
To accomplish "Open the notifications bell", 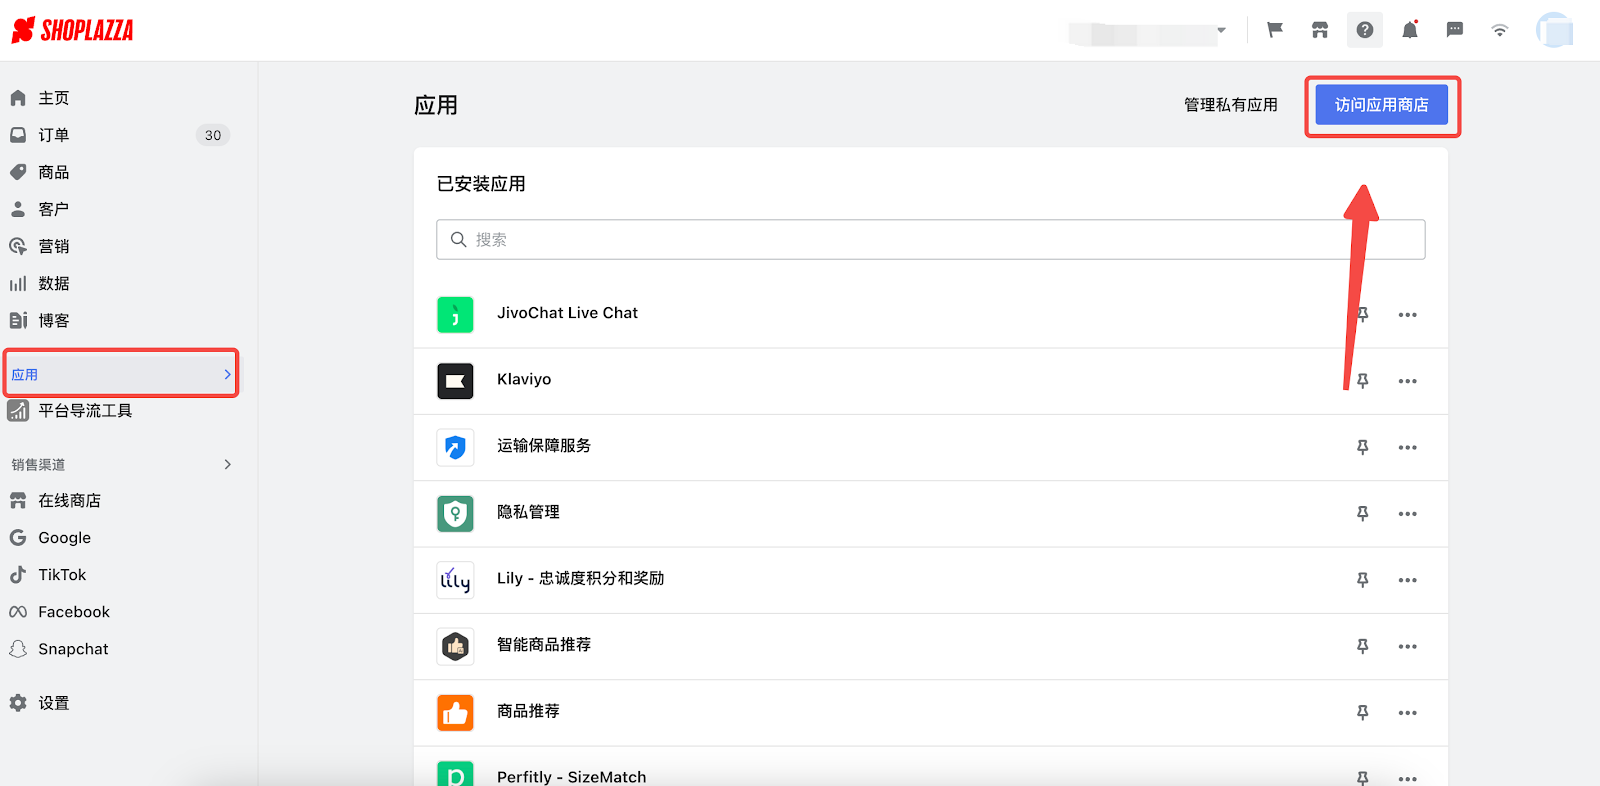I will (1410, 30).
